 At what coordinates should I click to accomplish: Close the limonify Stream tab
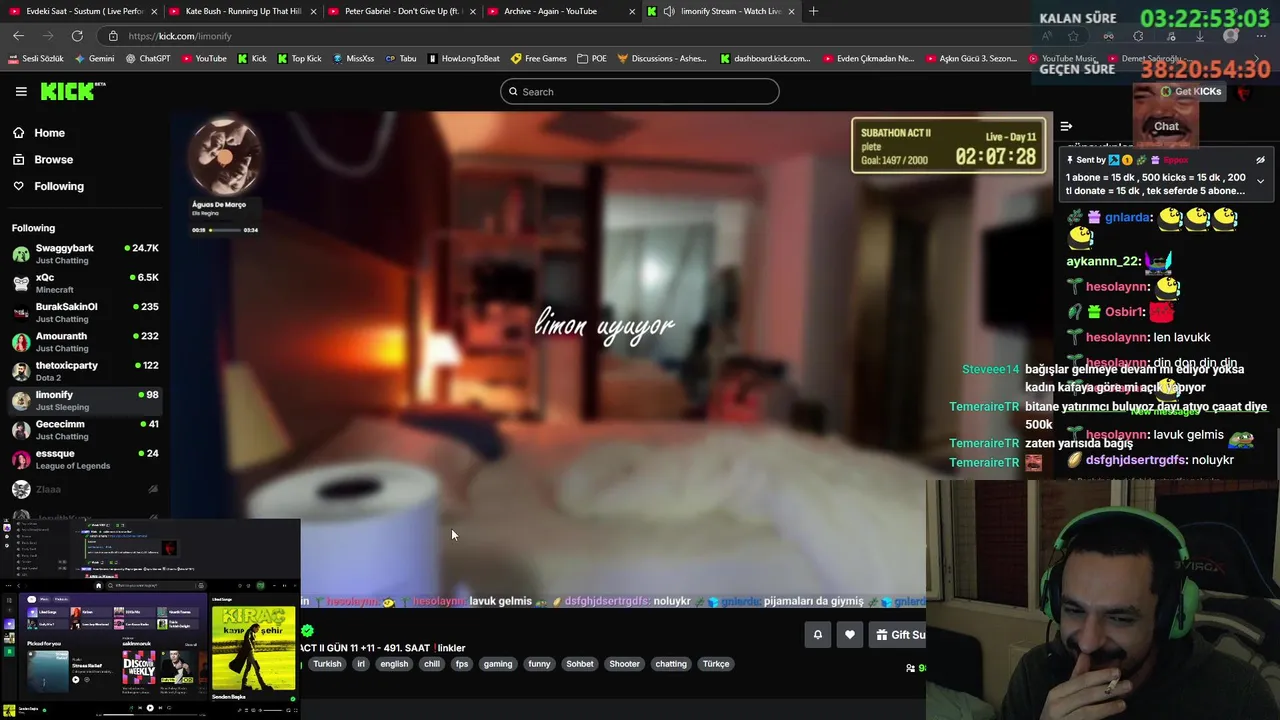[x=792, y=11]
